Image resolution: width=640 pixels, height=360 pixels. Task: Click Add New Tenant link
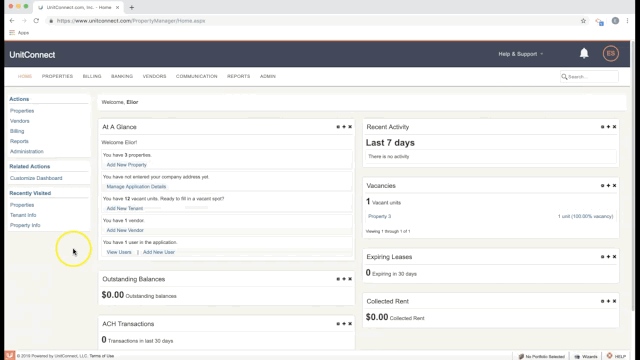click(x=124, y=209)
